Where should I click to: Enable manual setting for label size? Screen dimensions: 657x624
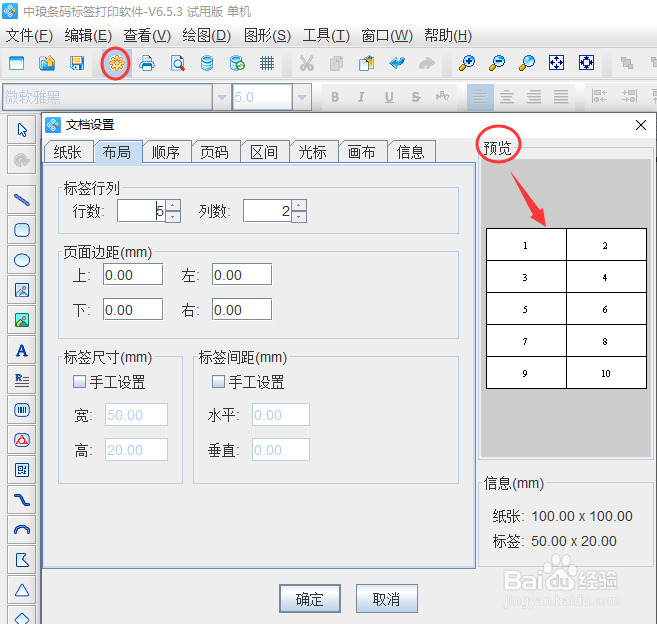pyautogui.click(x=79, y=382)
